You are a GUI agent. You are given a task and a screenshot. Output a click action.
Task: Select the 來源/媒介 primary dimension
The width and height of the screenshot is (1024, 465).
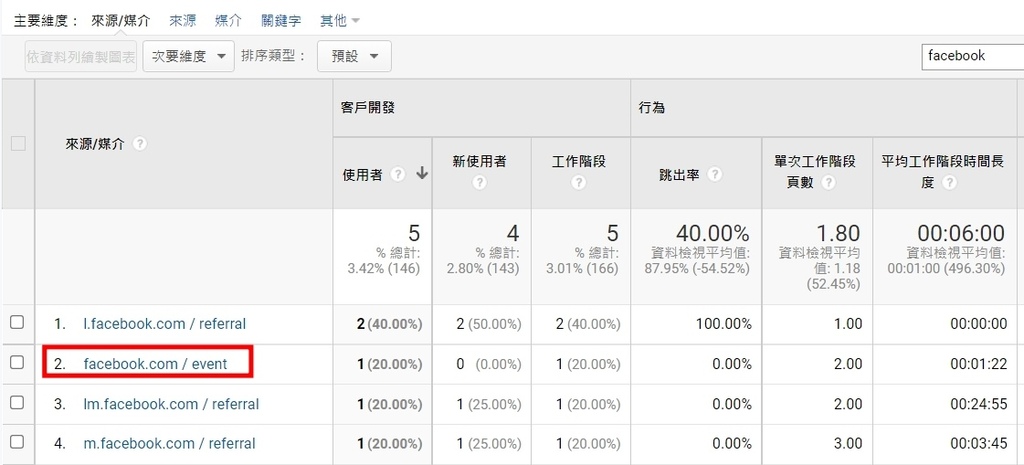pyautogui.click(x=121, y=21)
